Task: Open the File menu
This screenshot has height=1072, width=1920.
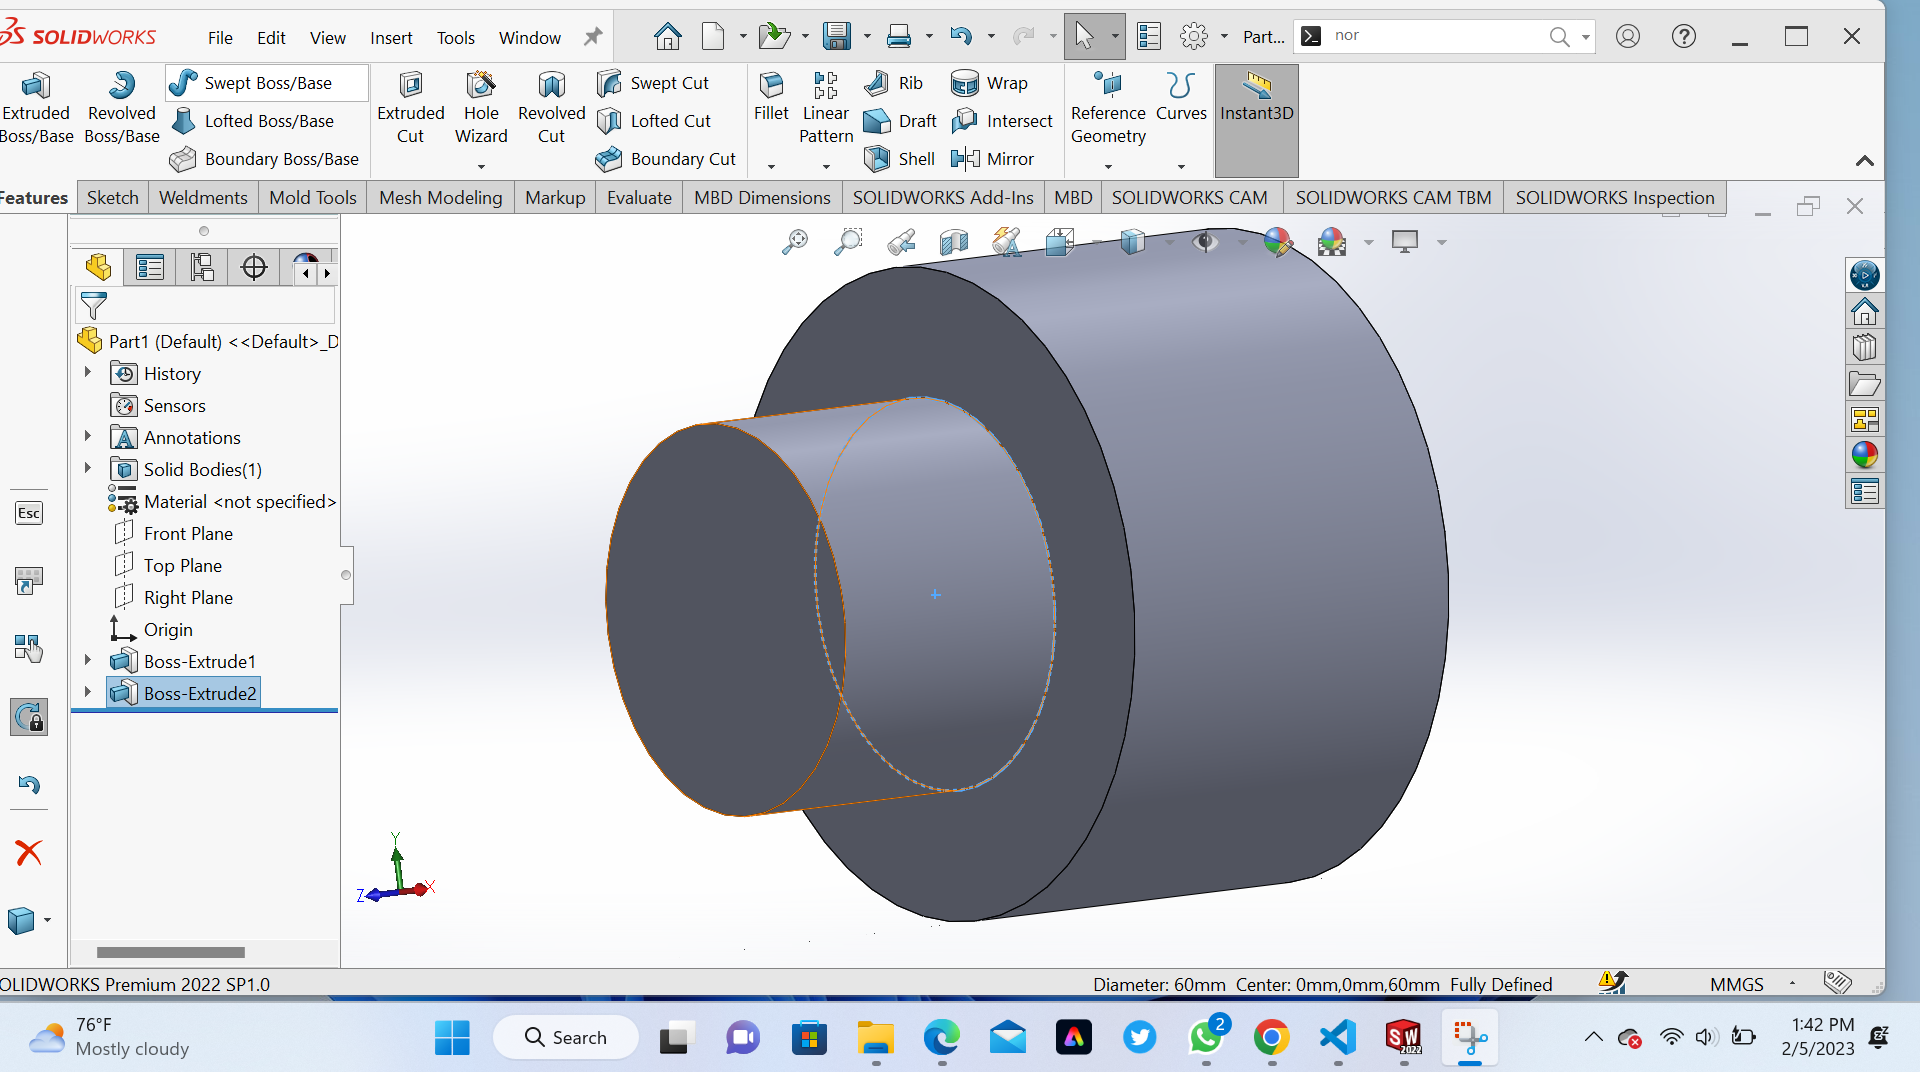Action: [220, 38]
